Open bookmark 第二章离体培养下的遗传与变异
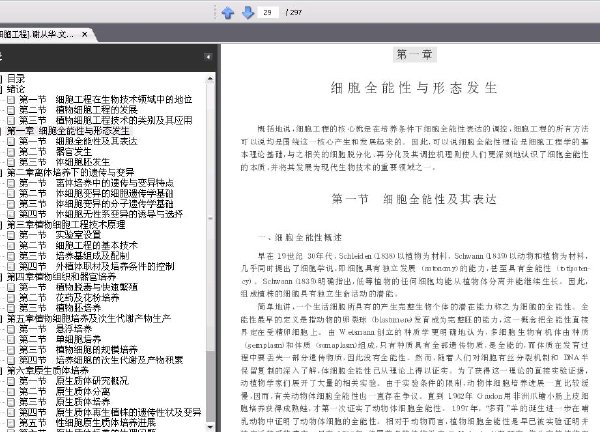 pyautogui.click(x=70, y=172)
